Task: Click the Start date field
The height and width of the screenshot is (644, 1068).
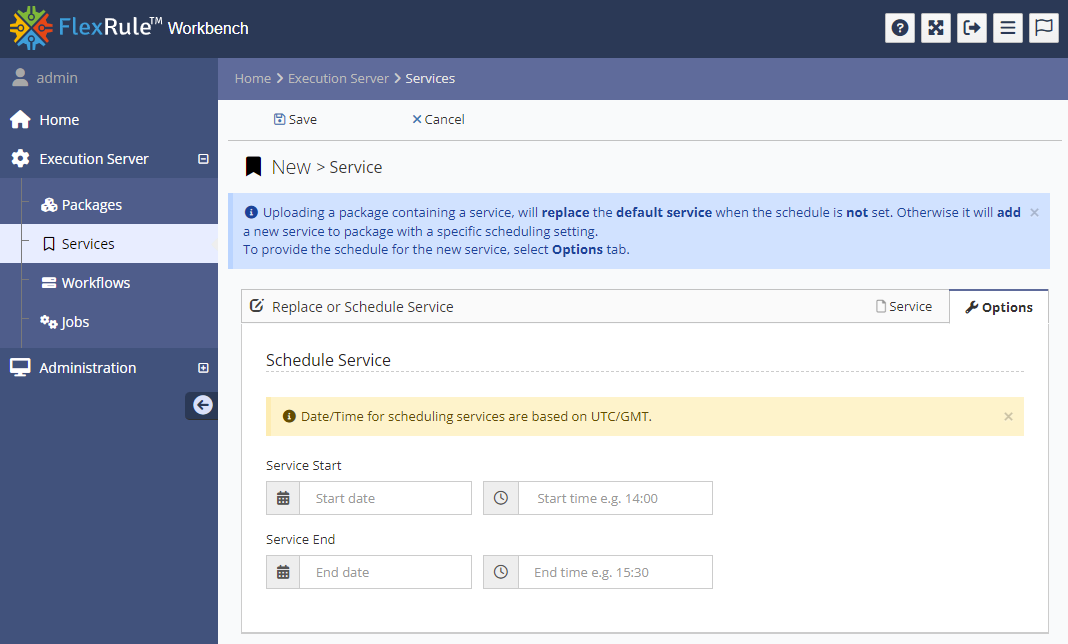Action: tap(386, 498)
